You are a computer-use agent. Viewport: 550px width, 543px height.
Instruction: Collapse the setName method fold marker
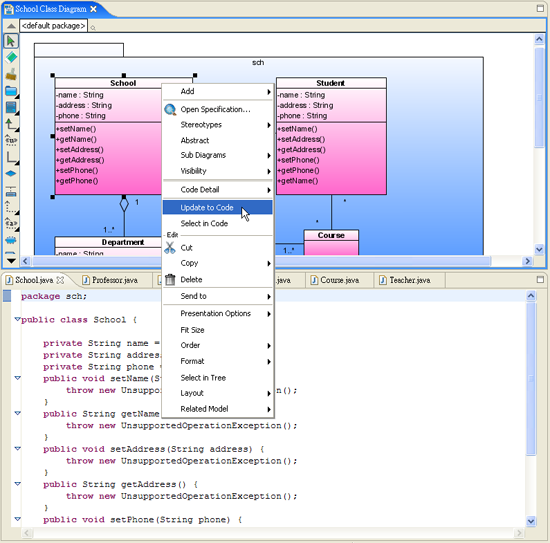(x=17, y=378)
